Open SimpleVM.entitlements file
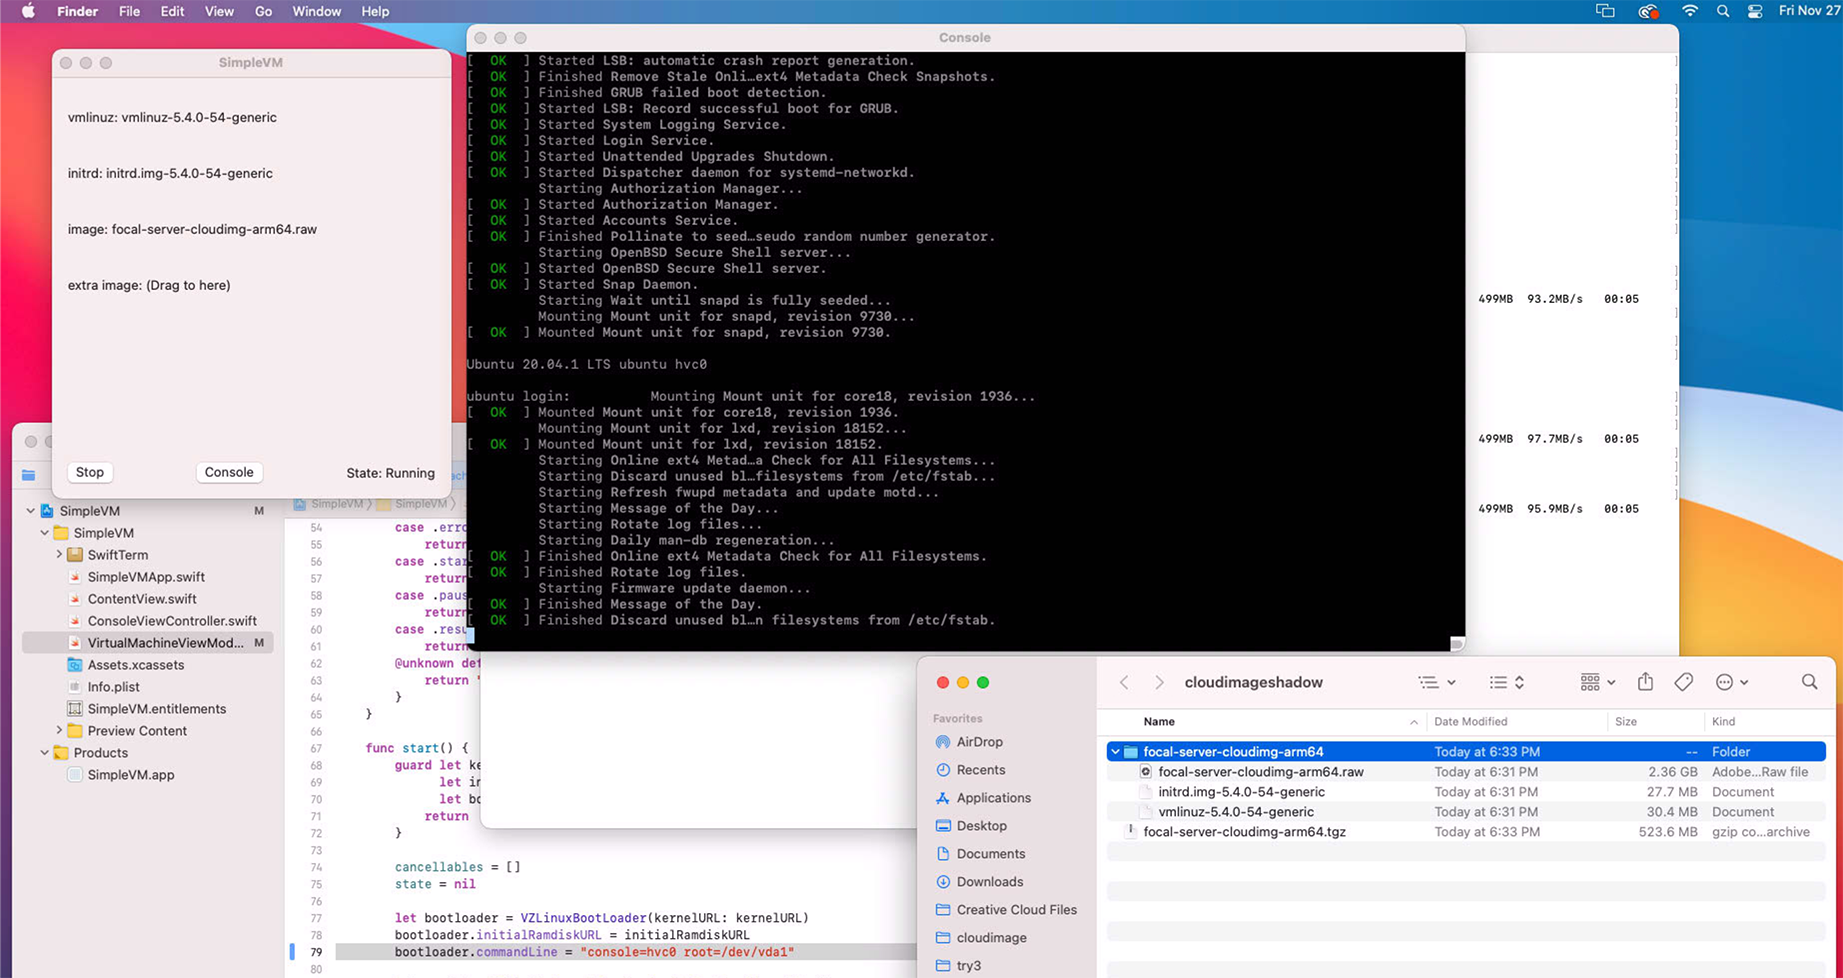The image size is (1843, 978). pyautogui.click(x=157, y=709)
